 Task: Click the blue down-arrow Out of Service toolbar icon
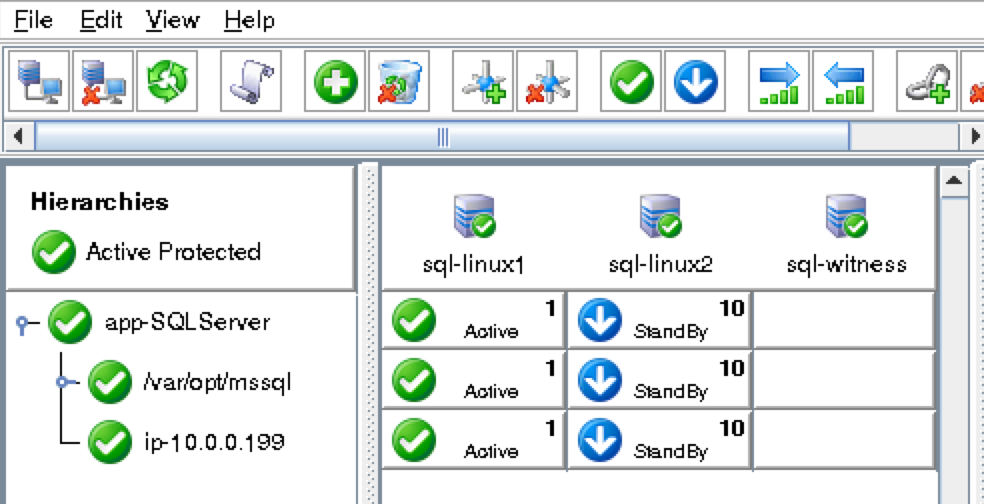coord(695,82)
